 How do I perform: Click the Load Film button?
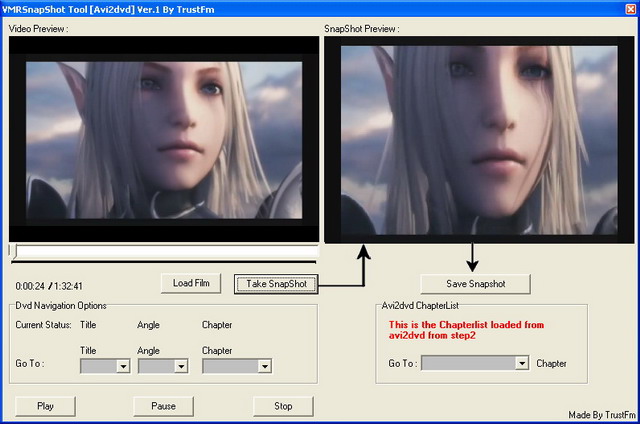tap(191, 283)
